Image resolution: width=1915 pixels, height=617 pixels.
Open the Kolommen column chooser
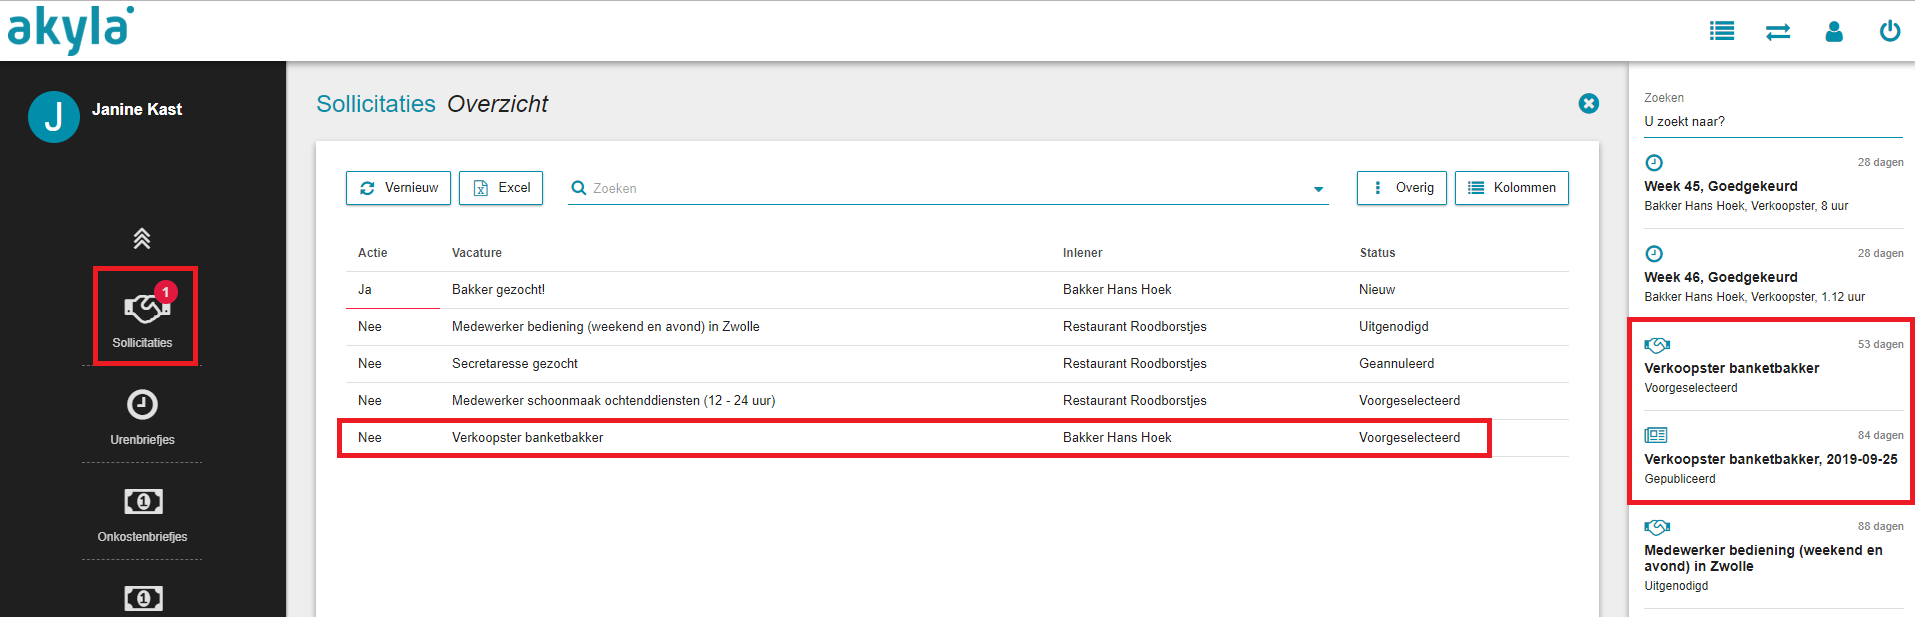[1512, 188]
